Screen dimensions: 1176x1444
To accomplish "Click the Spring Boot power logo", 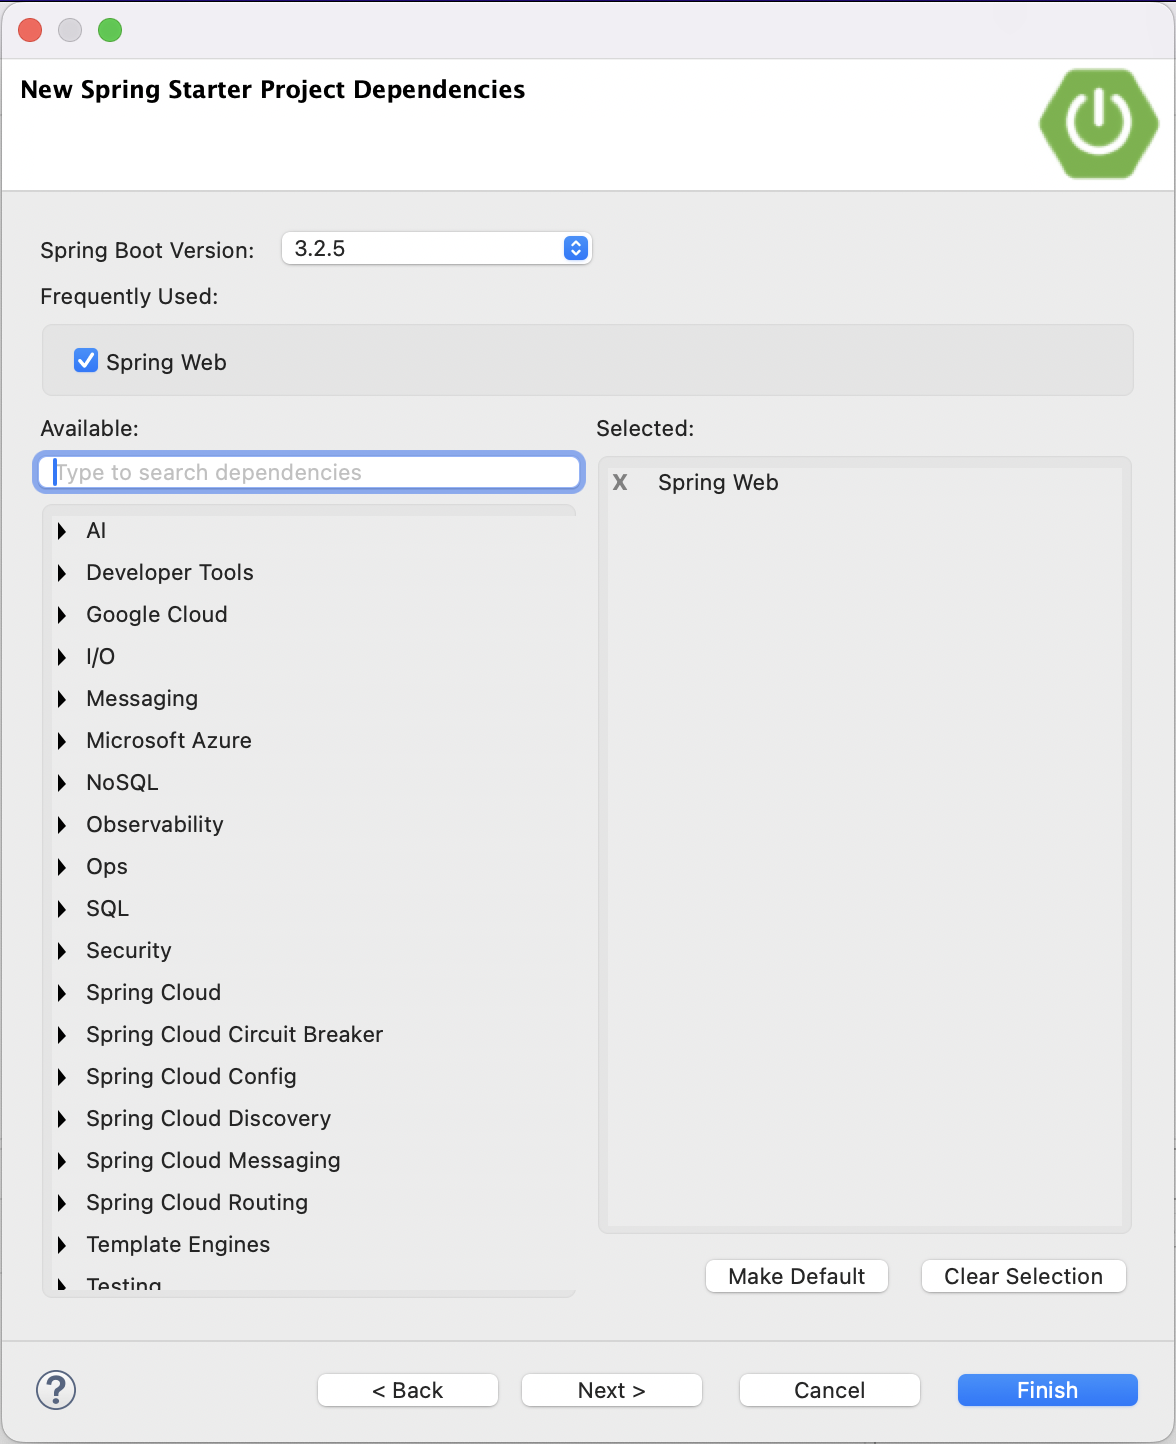I will tap(1099, 123).
